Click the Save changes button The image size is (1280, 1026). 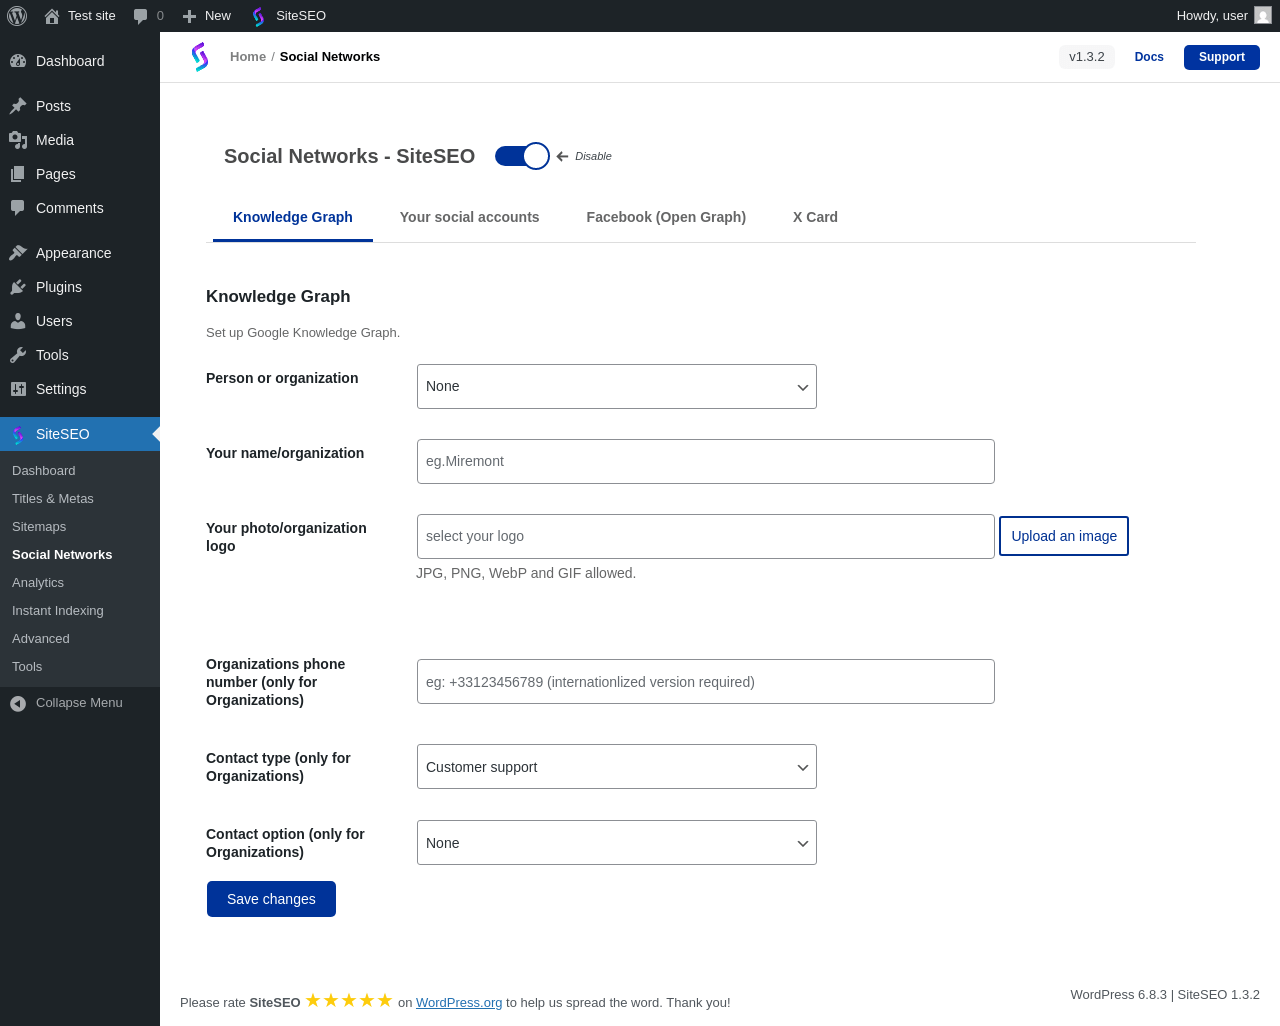tap(271, 899)
